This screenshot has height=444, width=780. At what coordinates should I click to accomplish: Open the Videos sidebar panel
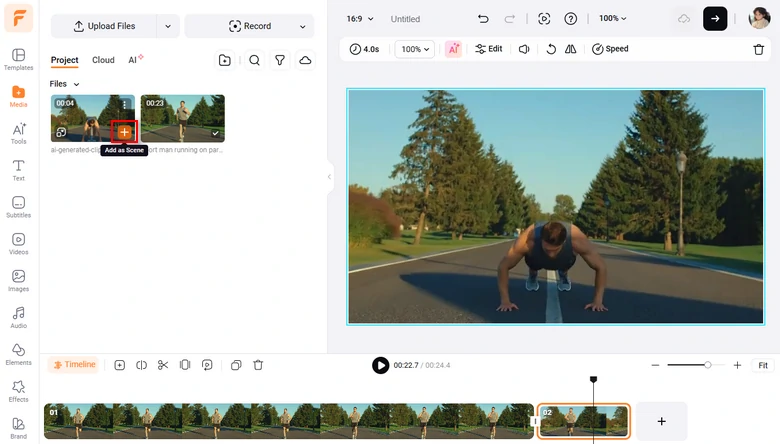18,244
